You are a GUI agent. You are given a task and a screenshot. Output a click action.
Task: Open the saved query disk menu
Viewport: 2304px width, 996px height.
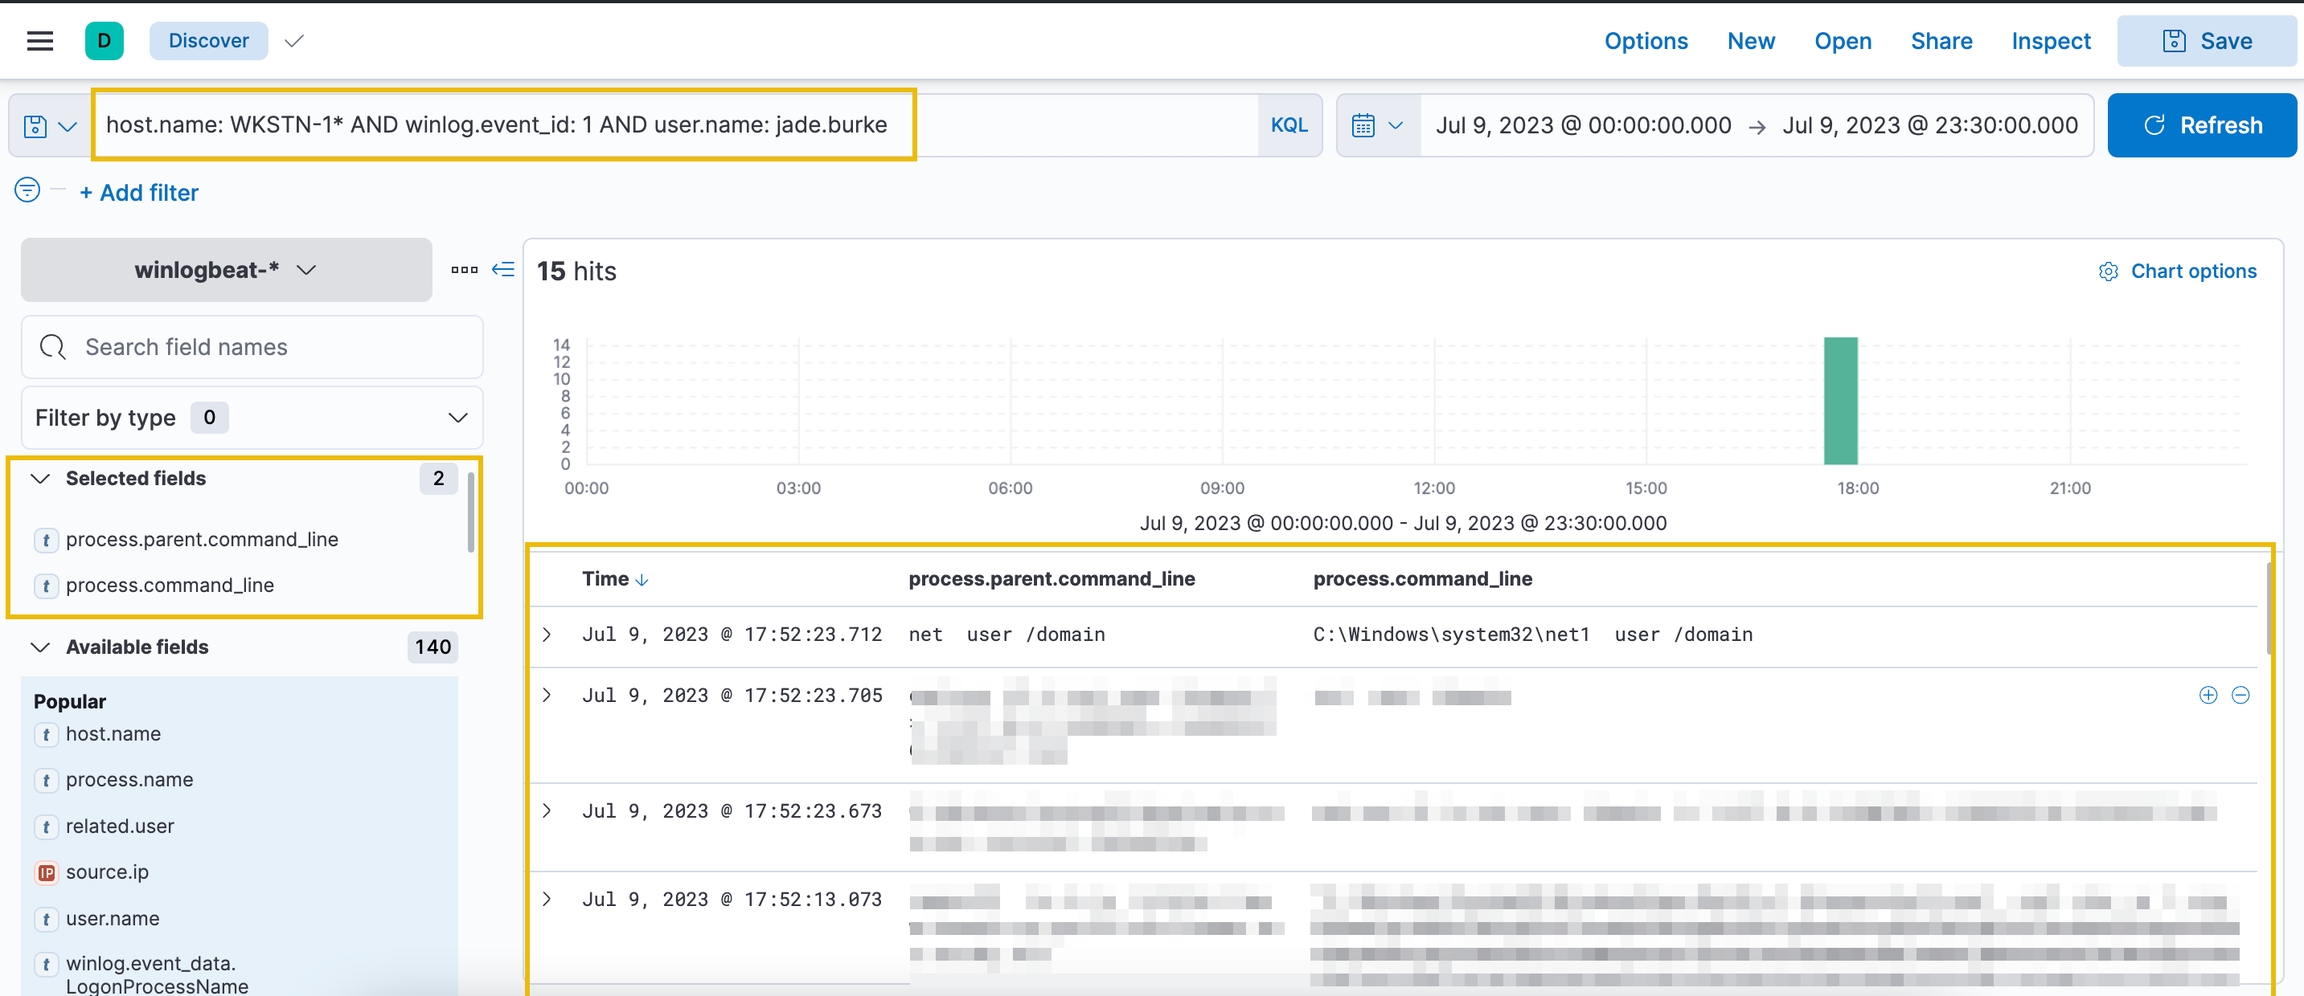49,126
